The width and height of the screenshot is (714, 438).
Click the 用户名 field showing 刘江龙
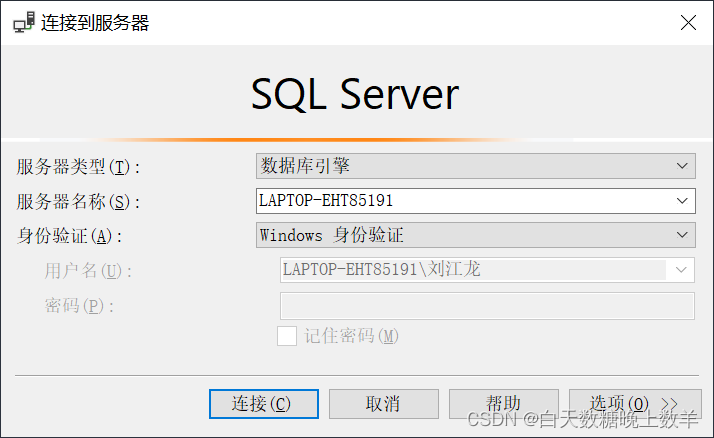point(487,270)
